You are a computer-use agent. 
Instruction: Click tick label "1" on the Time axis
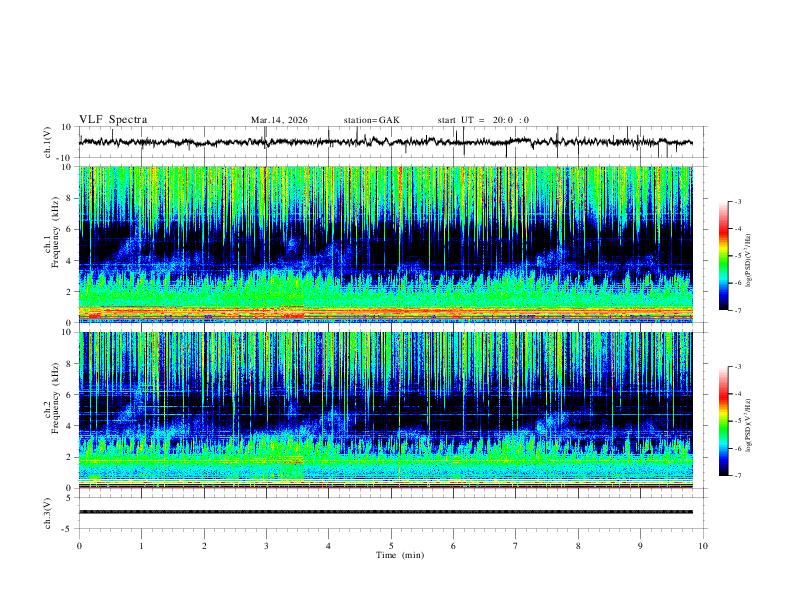tap(141, 546)
